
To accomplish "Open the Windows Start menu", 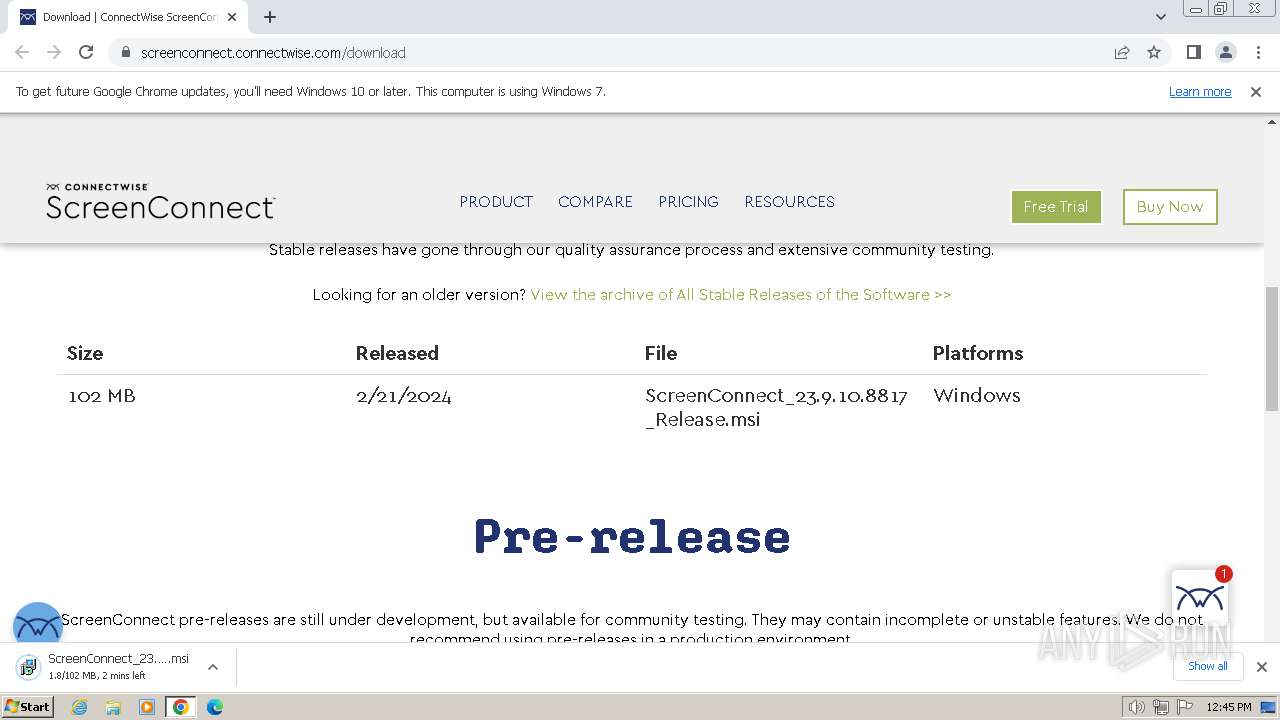I will pyautogui.click(x=28, y=706).
